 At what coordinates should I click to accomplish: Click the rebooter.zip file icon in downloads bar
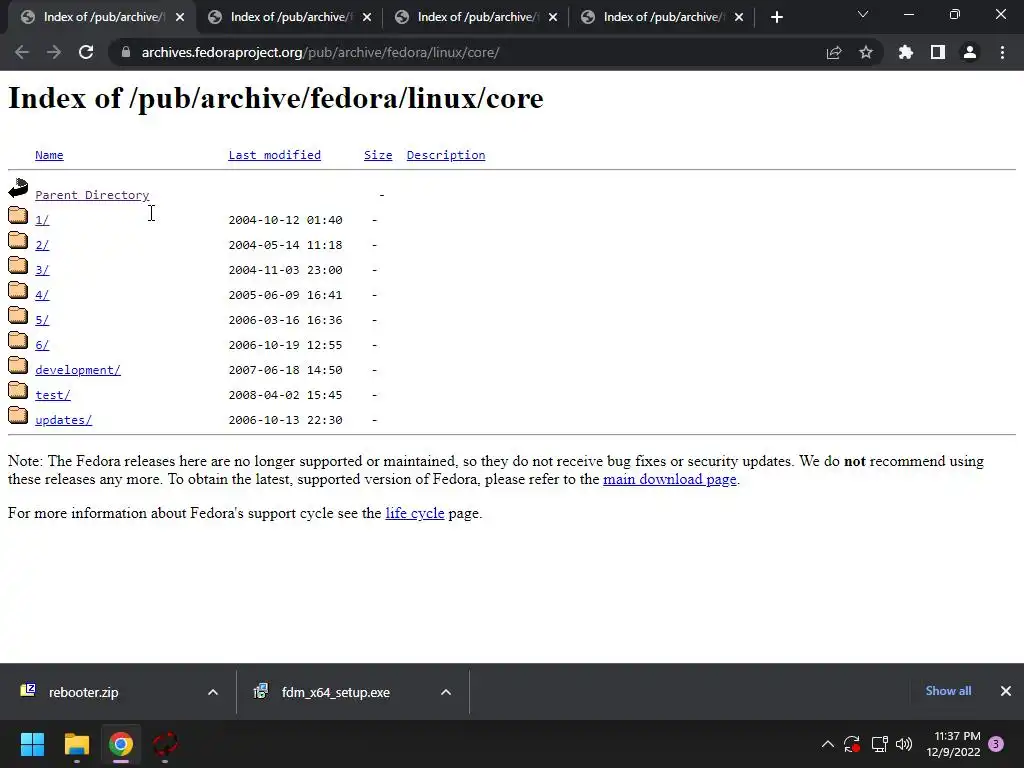click(28, 690)
